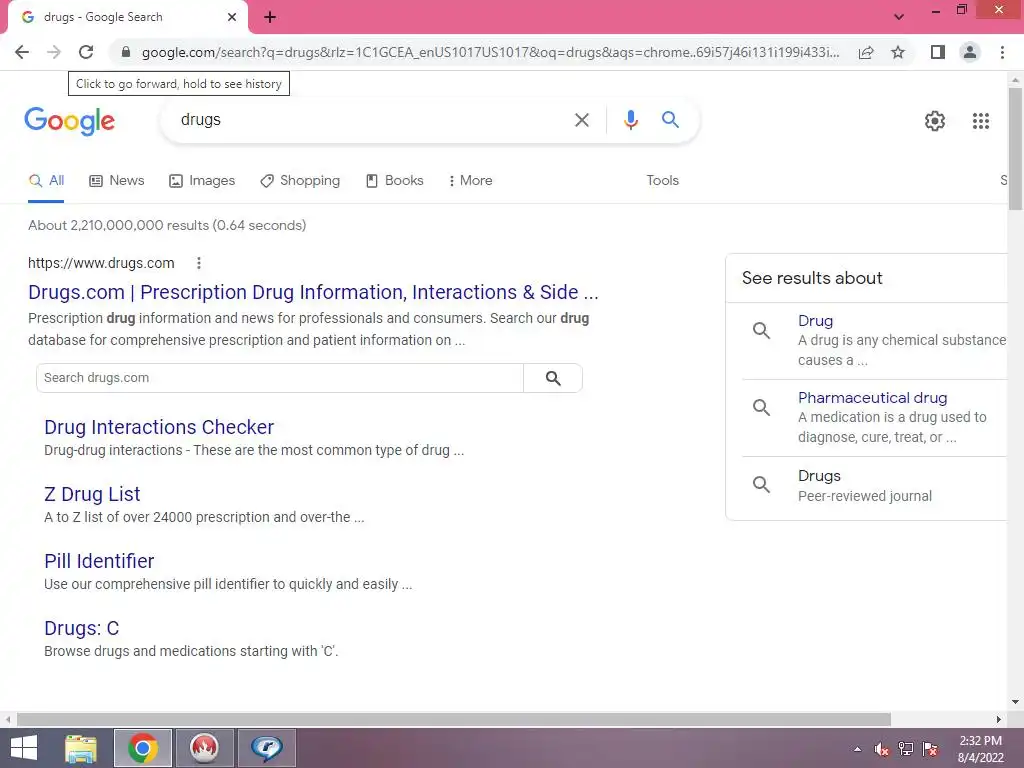1024x768 pixels.
Task: Open the Action Center flag icon
Action: pyautogui.click(x=930, y=749)
